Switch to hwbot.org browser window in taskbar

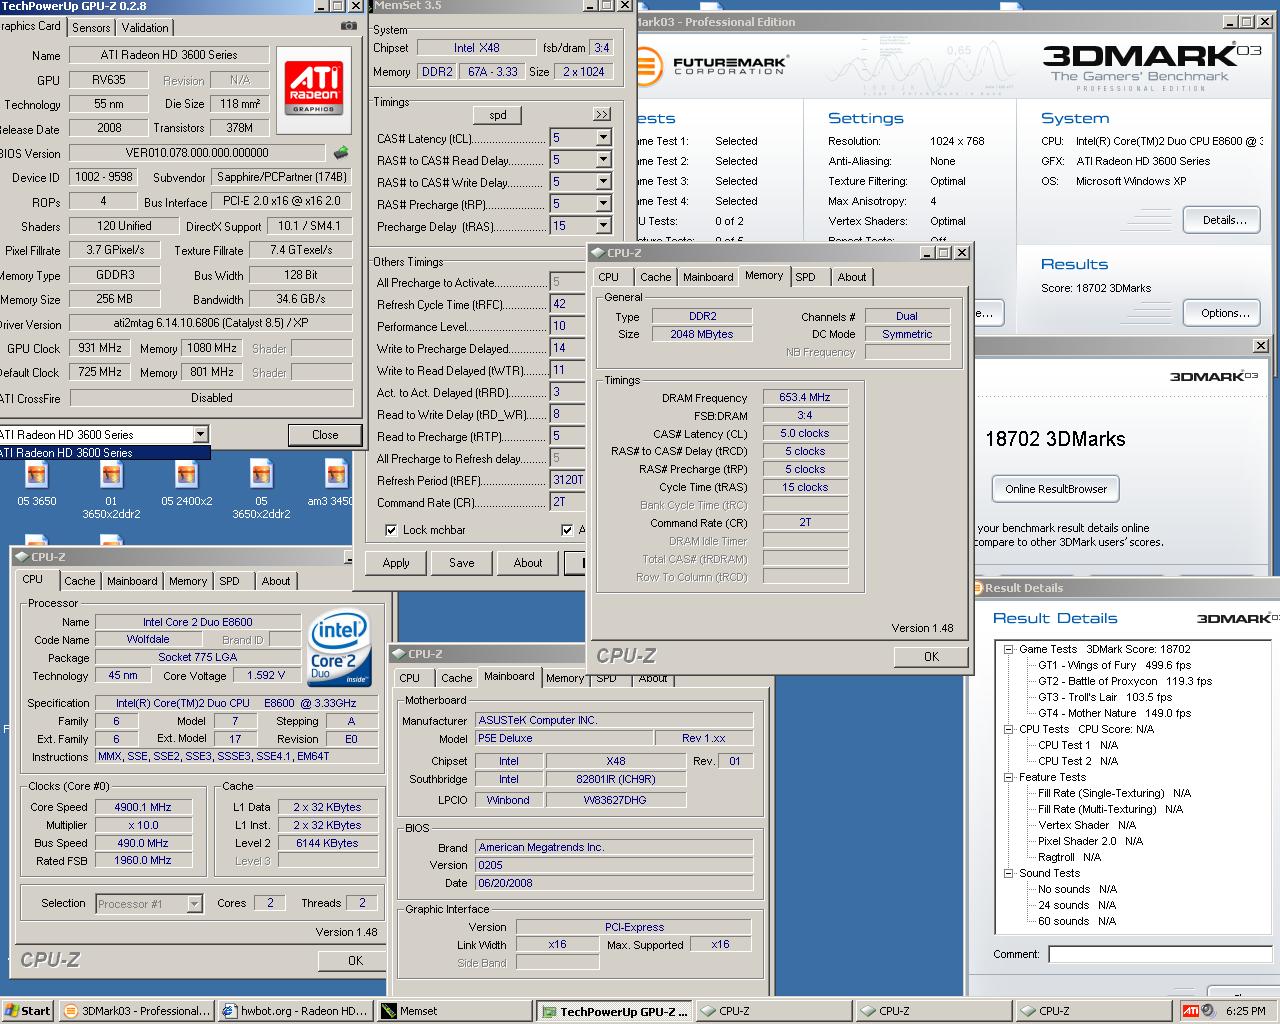coord(295,1011)
